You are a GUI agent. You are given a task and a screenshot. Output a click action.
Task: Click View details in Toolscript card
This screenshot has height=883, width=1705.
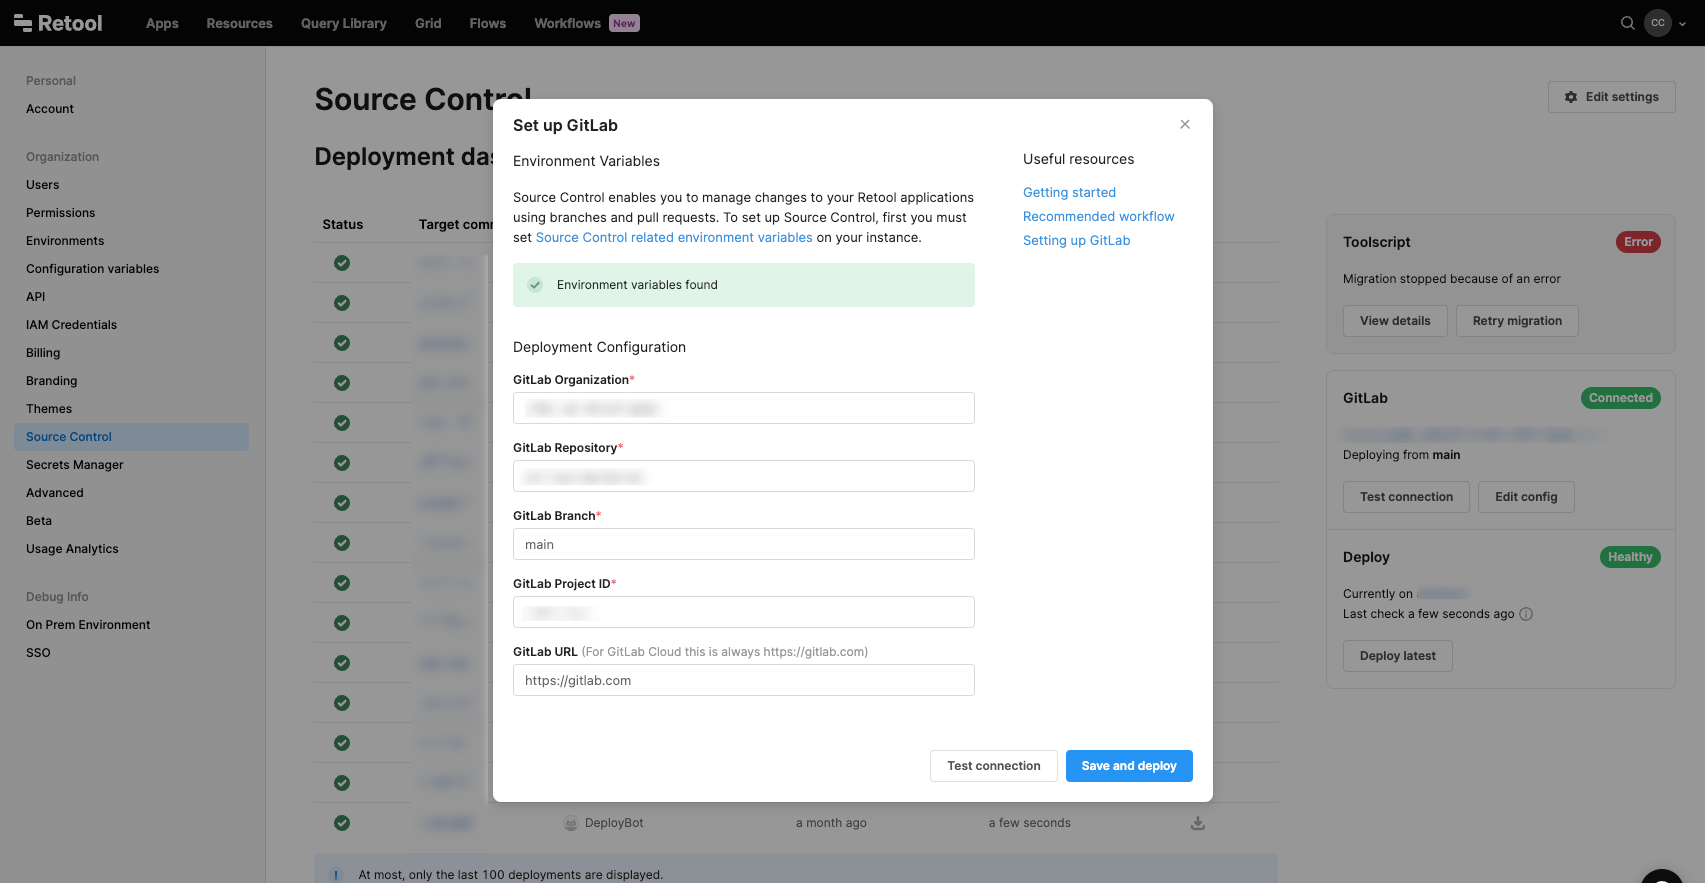(x=1395, y=321)
